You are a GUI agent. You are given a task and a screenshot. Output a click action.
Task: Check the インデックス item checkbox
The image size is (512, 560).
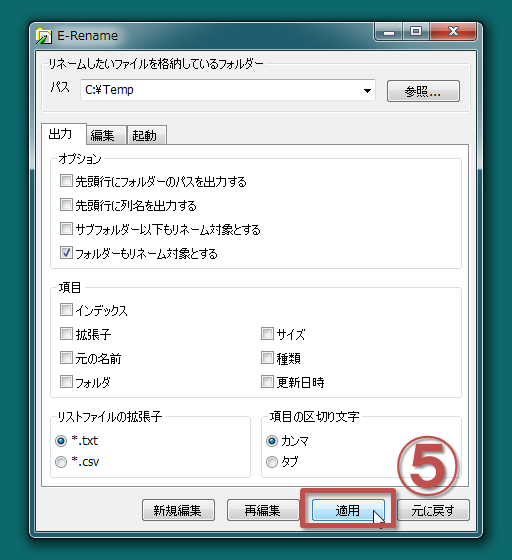(x=66, y=310)
